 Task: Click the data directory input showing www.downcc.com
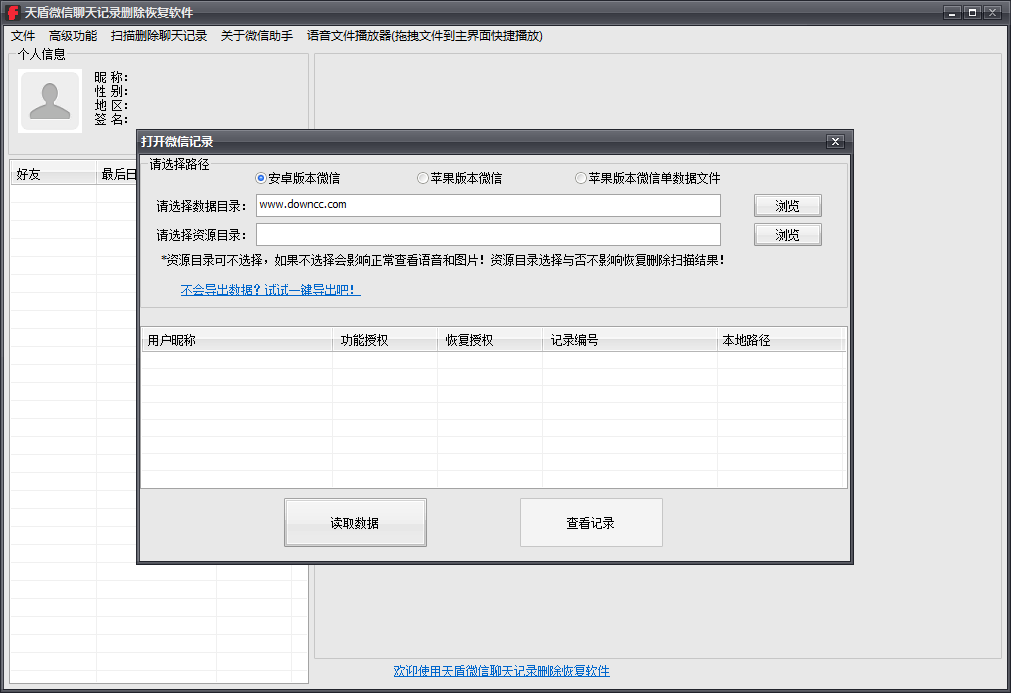tap(489, 205)
